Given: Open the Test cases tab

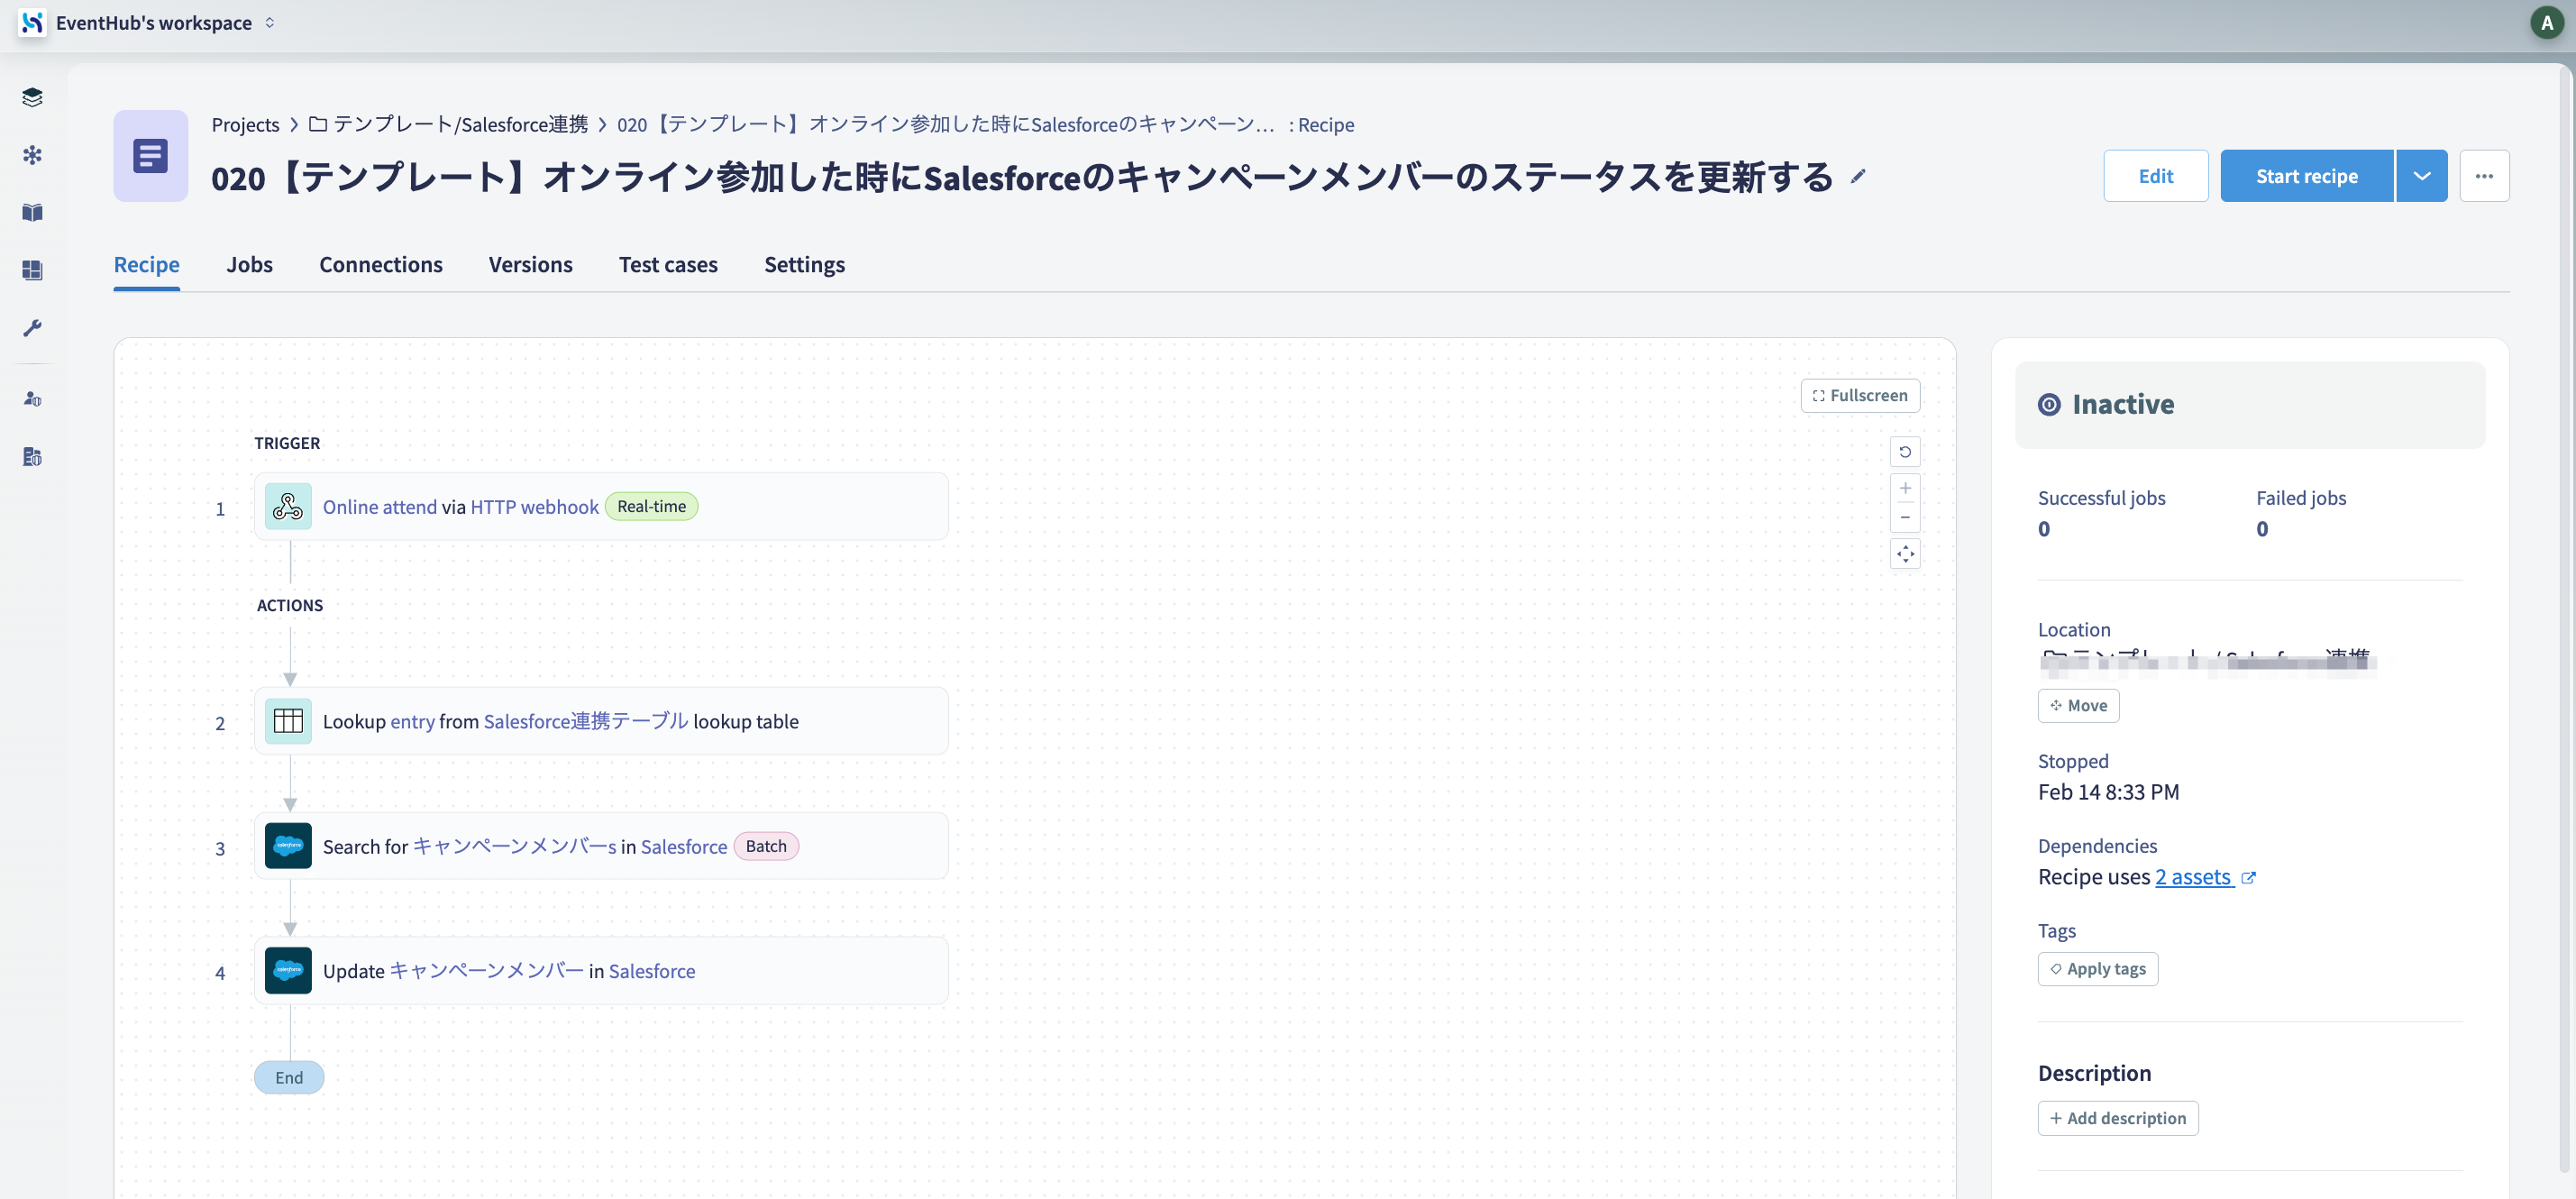Looking at the screenshot, I should coord(668,264).
